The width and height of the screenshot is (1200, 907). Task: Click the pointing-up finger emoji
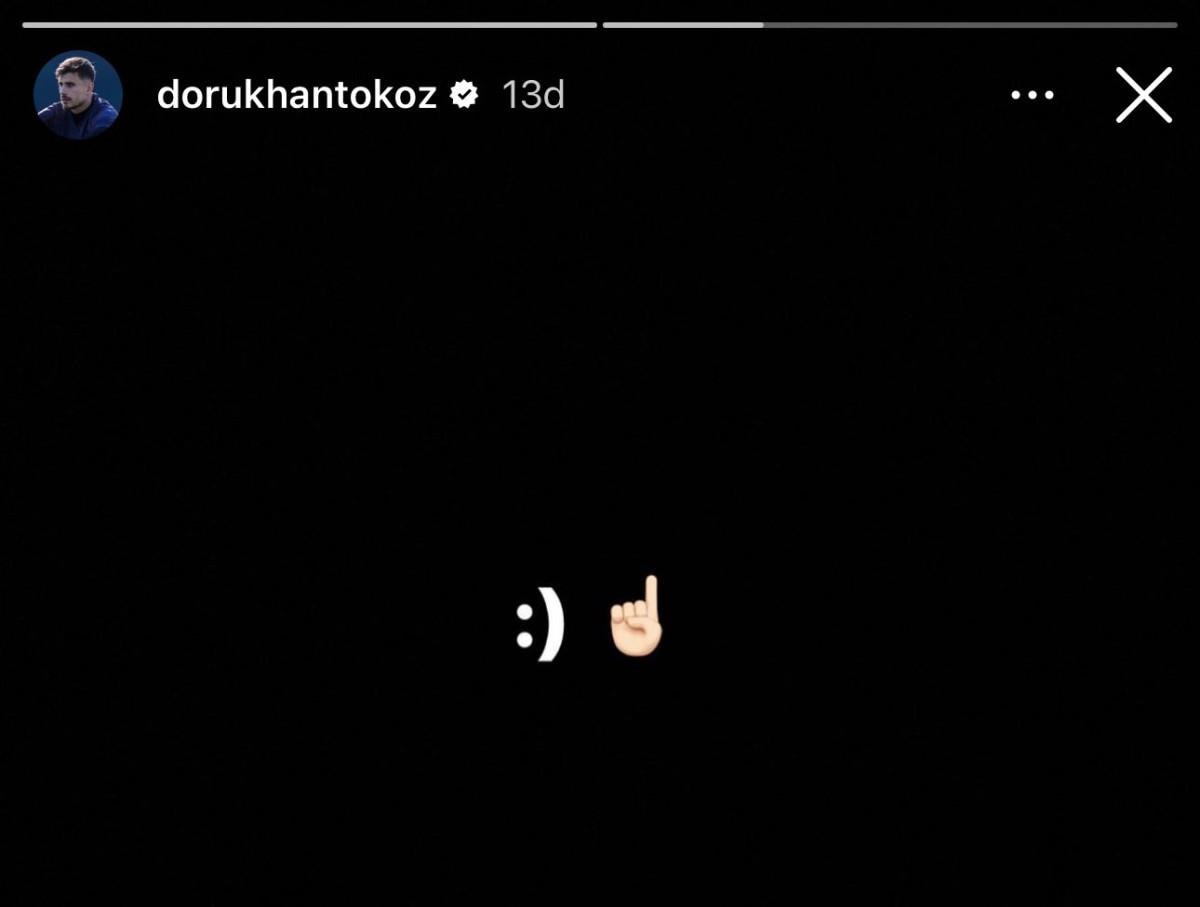click(637, 616)
